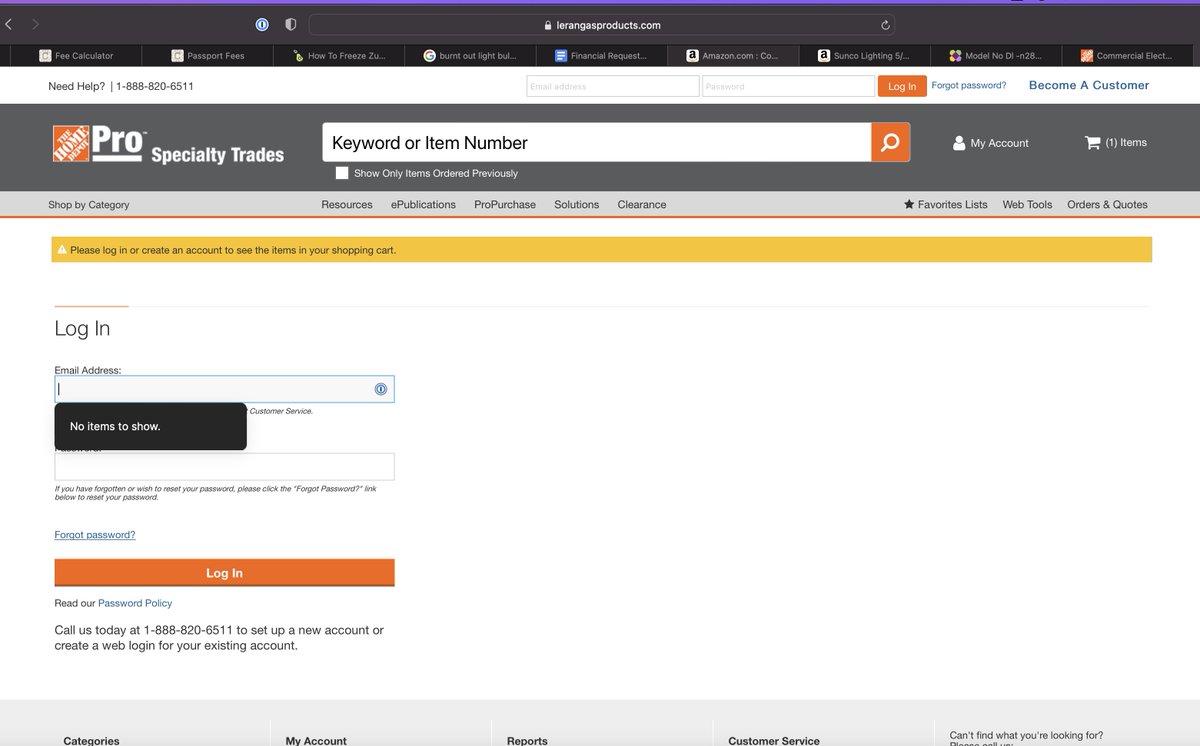This screenshot has width=1200, height=746.
Task: Click the privacy shield icon in Safari toolbar
Action: tap(291, 24)
